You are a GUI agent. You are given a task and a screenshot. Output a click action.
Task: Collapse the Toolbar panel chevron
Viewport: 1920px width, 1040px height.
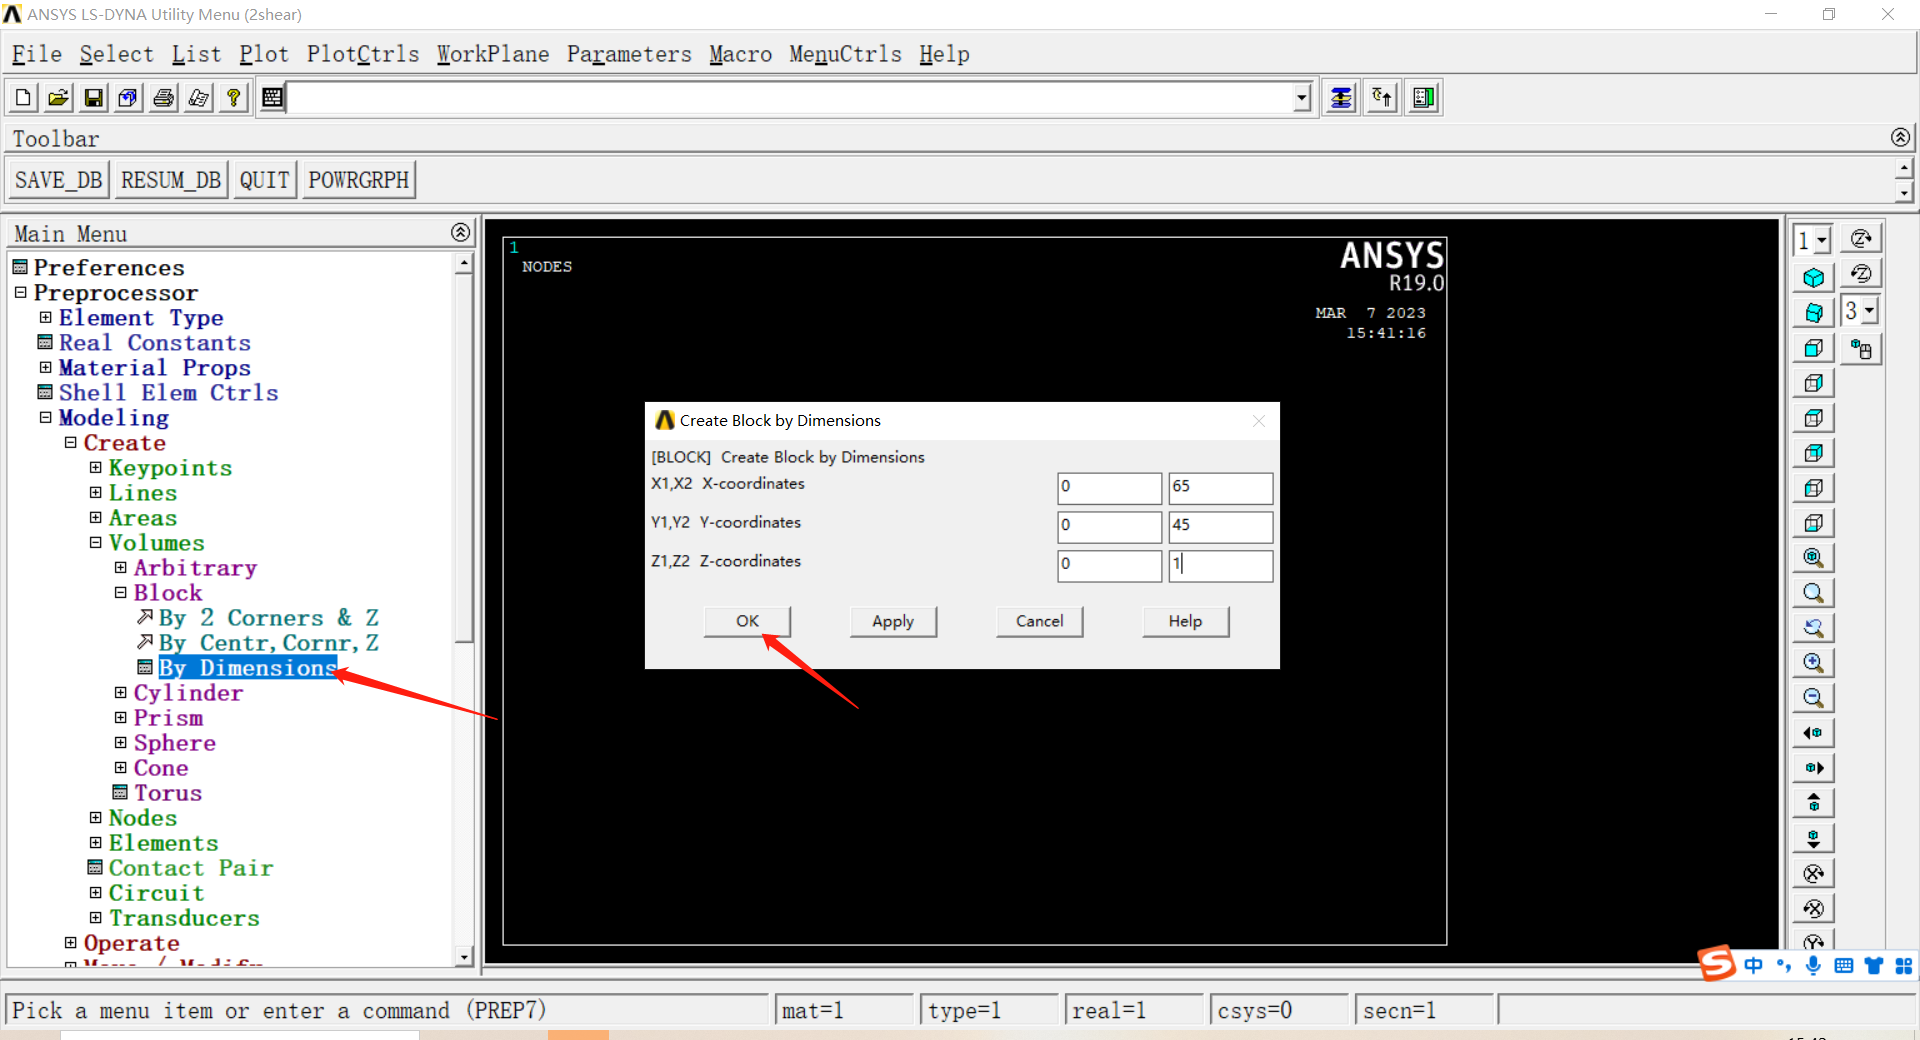click(1900, 137)
